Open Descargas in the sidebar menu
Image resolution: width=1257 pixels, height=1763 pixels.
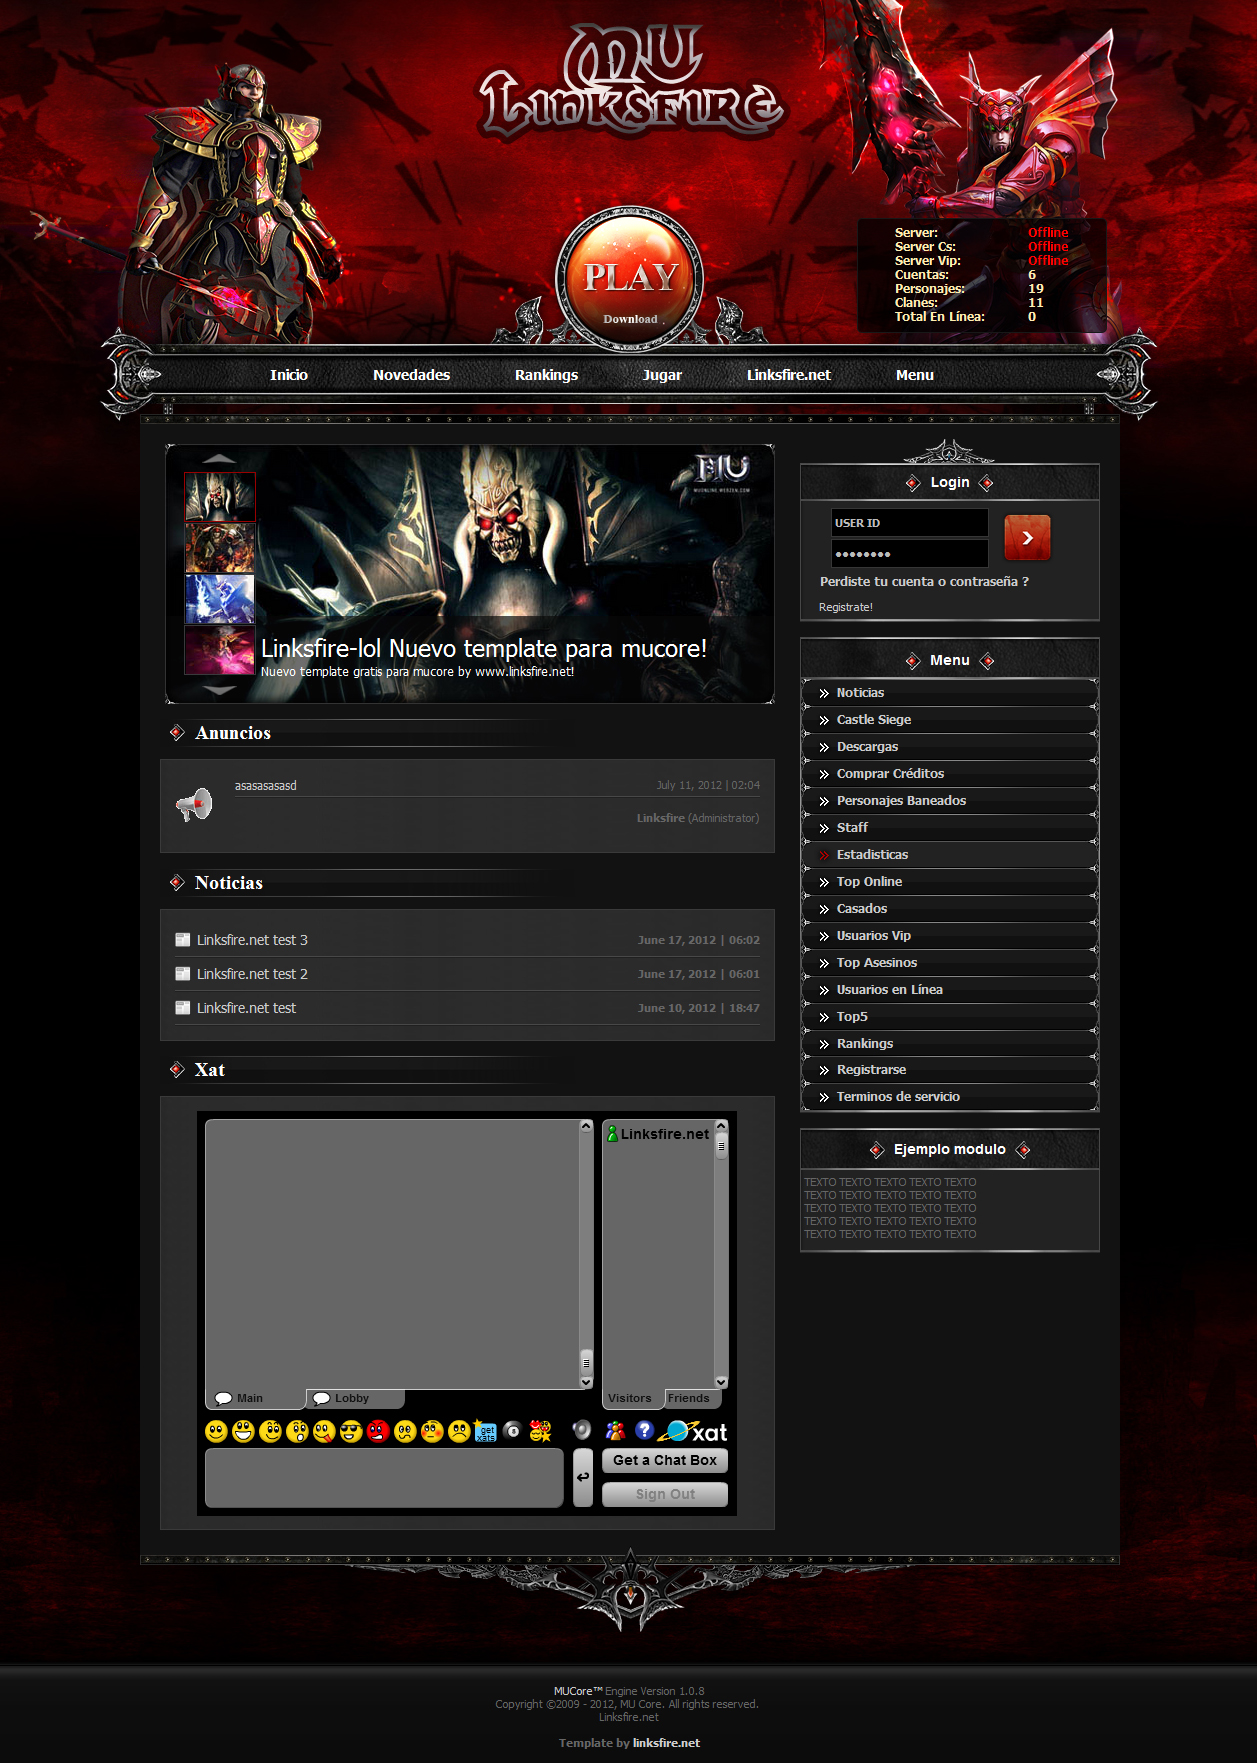[x=950, y=747]
